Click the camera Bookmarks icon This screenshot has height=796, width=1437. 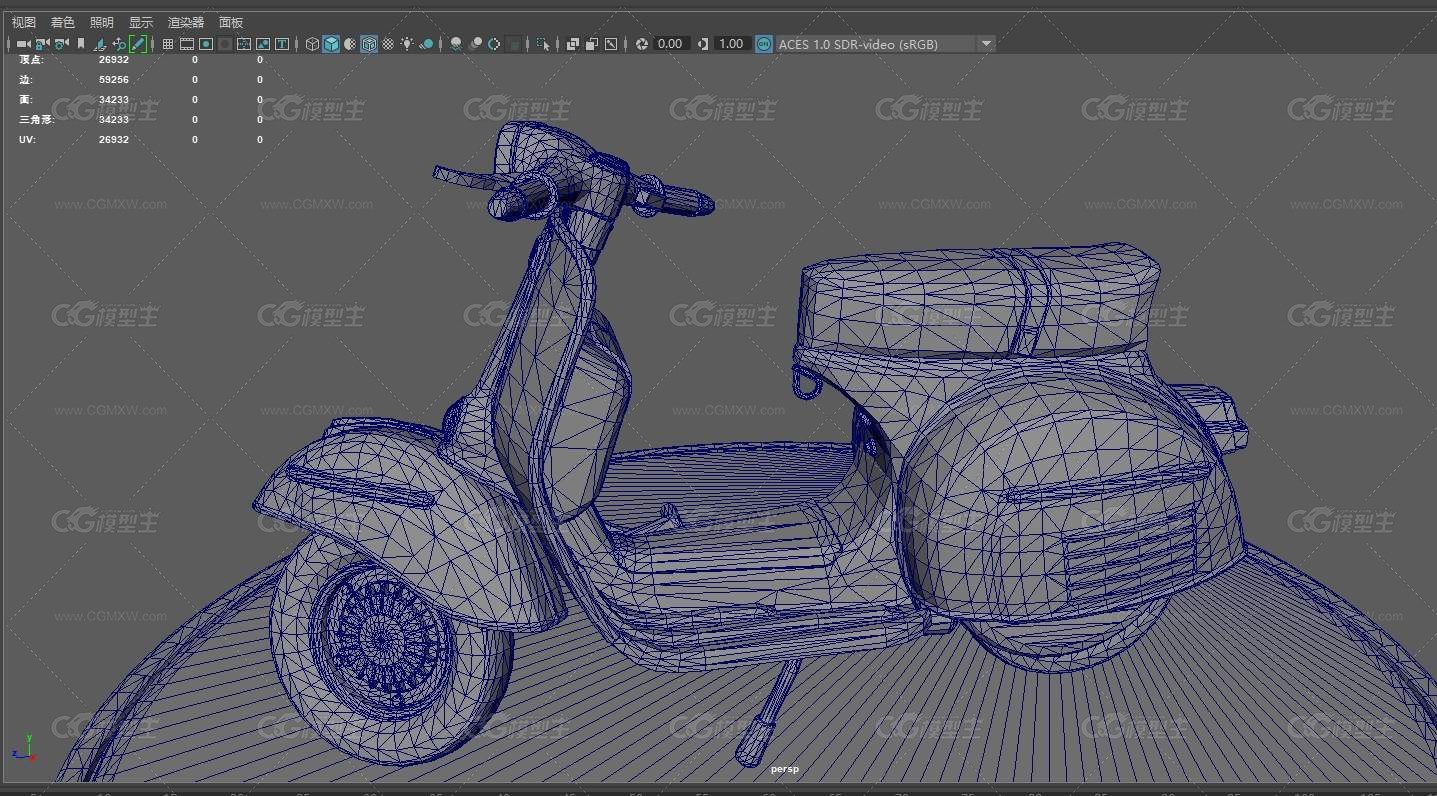pos(81,44)
